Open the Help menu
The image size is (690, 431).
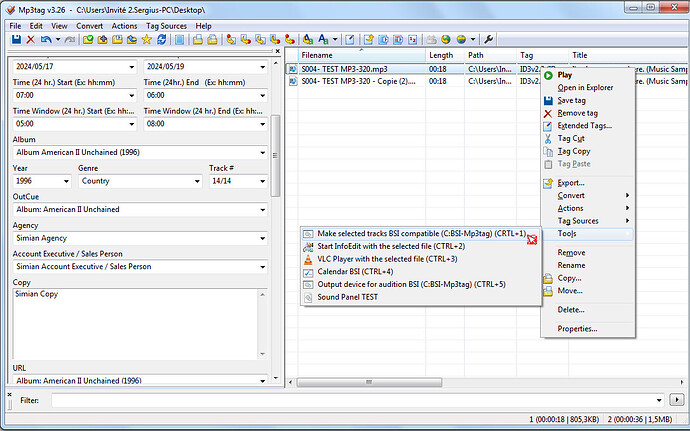tap(203, 26)
